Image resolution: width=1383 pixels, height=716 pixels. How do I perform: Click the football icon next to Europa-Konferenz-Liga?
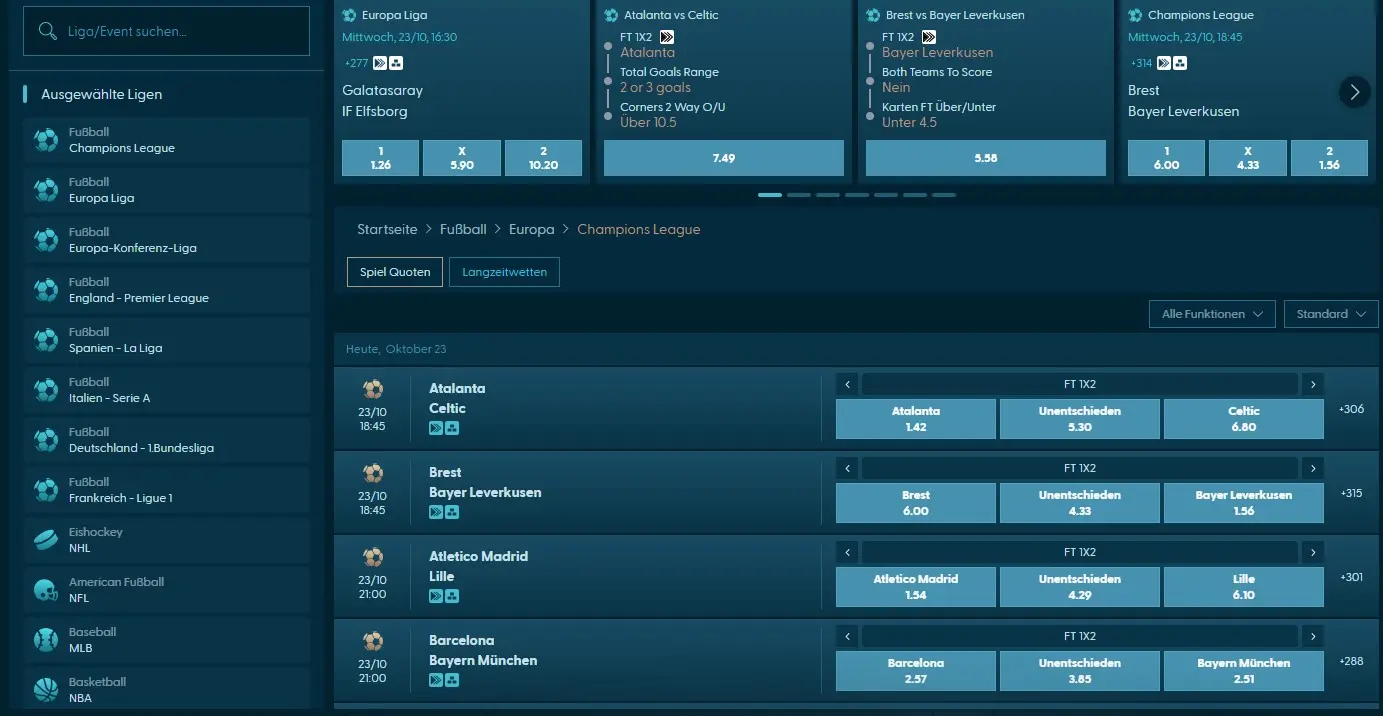[46, 240]
